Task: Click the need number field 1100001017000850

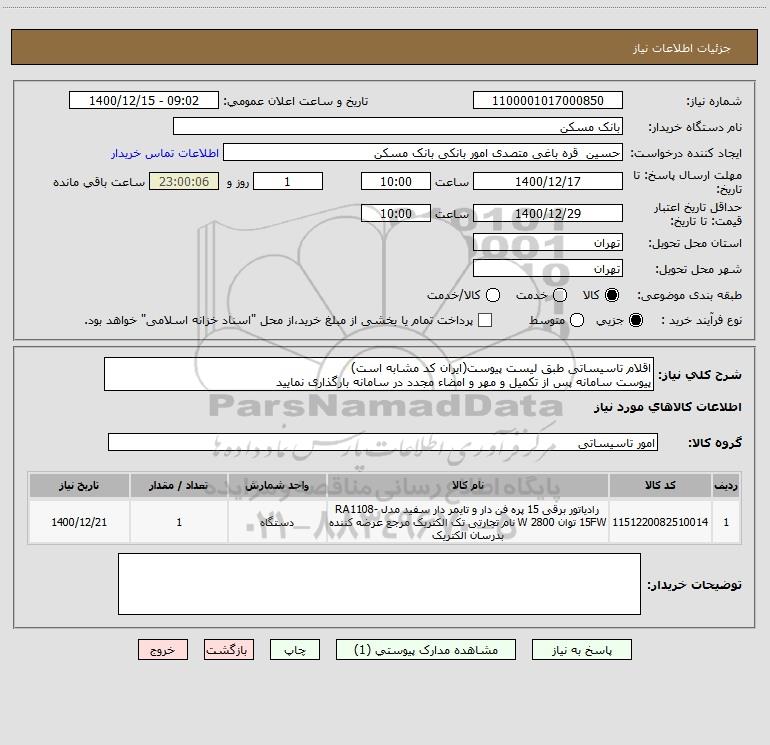Action: pyautogui.click(x=548, y=101)
